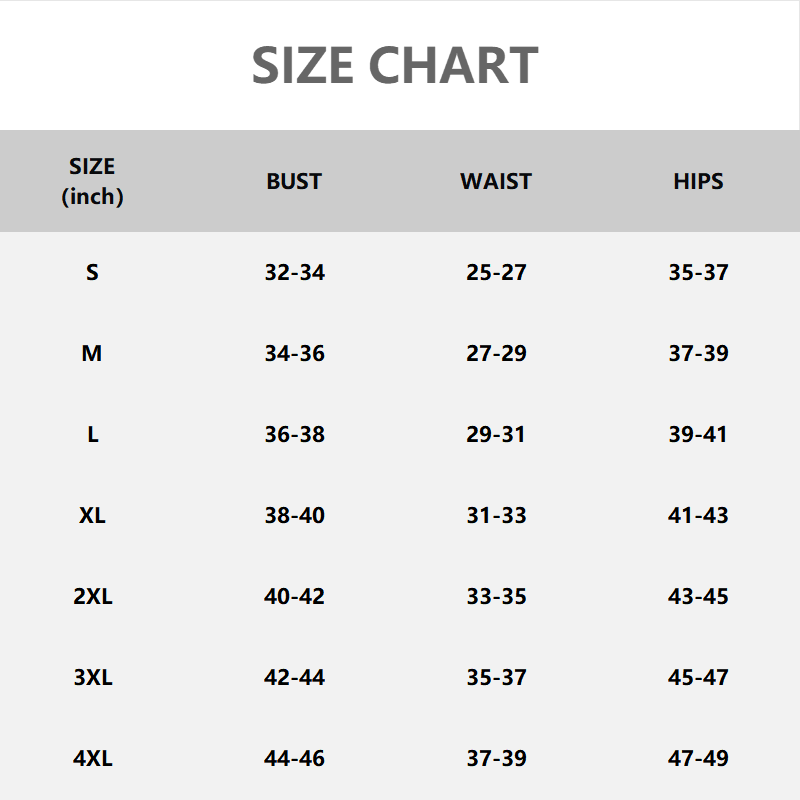This screenshot has width=800, height=800.
Task: Select bust value 38-40 for size XL
Action: (294, 515)
